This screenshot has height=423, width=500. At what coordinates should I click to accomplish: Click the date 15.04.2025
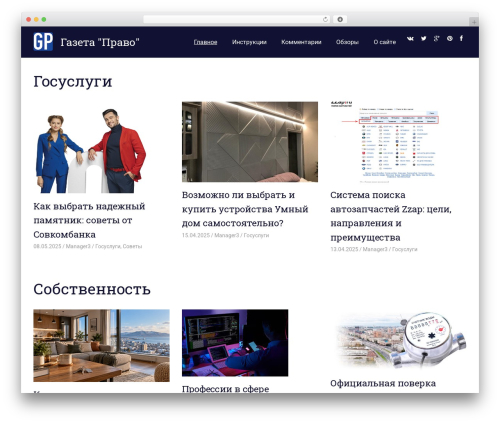(196, 235)
